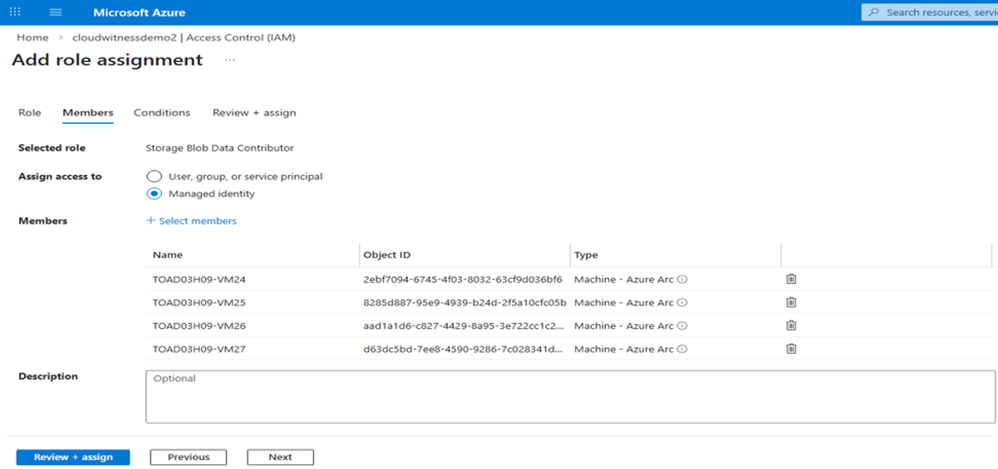The width and height of the screenshot is (998, 469).
Task: Show type info for TOAD03H09-VM27
Action: (682, 349)
